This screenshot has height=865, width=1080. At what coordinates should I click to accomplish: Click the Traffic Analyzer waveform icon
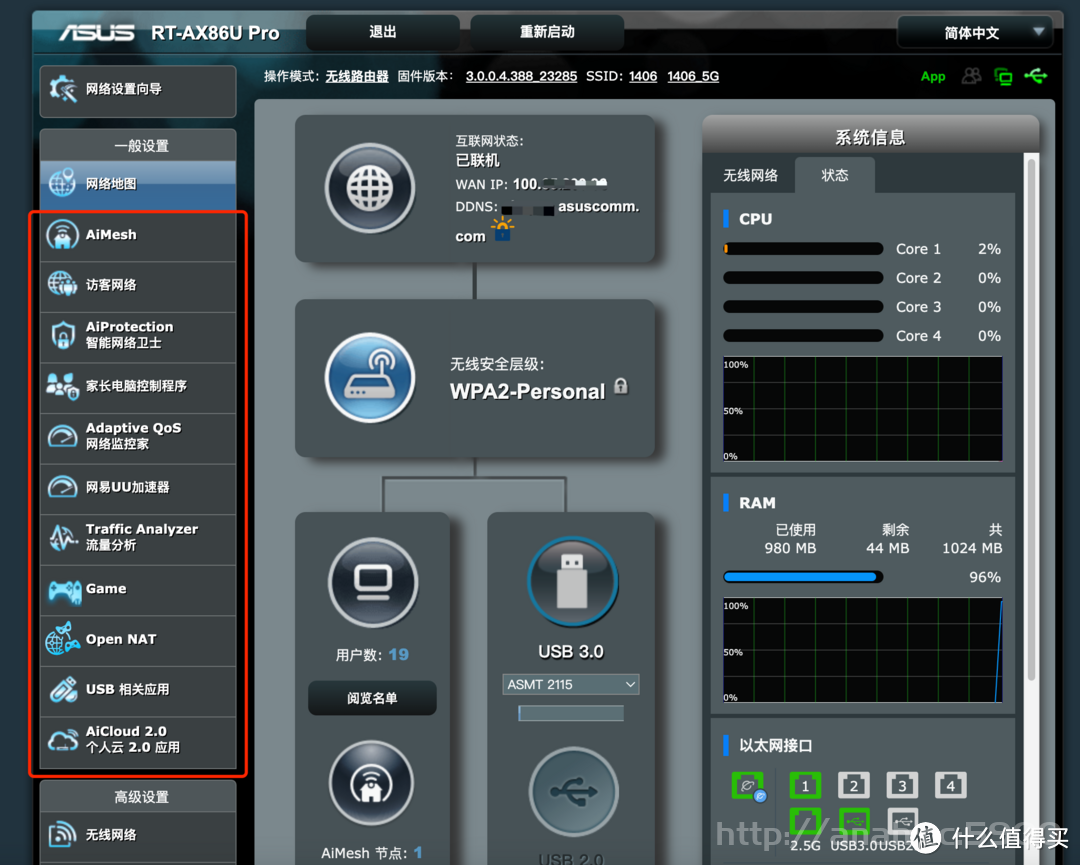[x=63, y=537]
